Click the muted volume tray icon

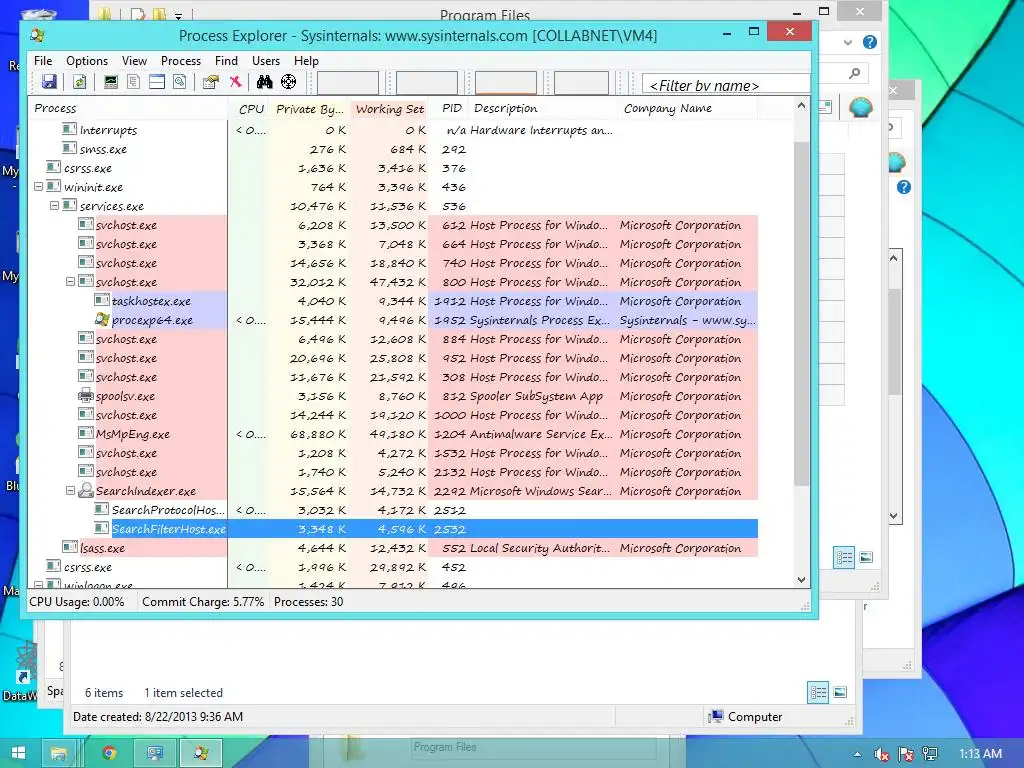pos(882,754)
